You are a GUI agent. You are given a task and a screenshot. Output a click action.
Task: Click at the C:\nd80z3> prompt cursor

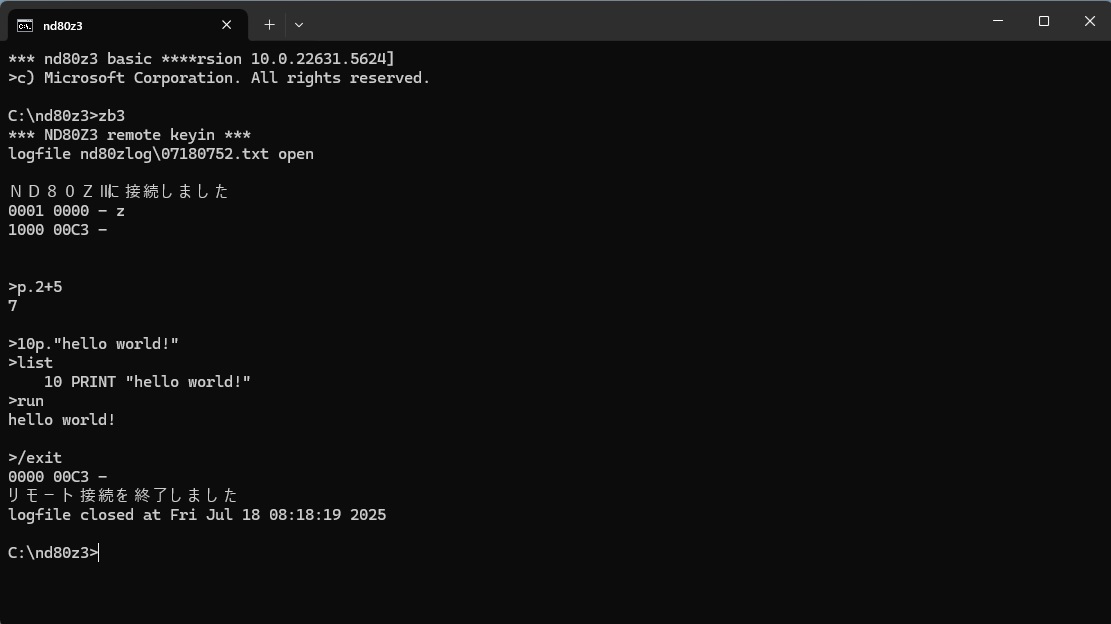pyautogui.click(x=98, y=552)
